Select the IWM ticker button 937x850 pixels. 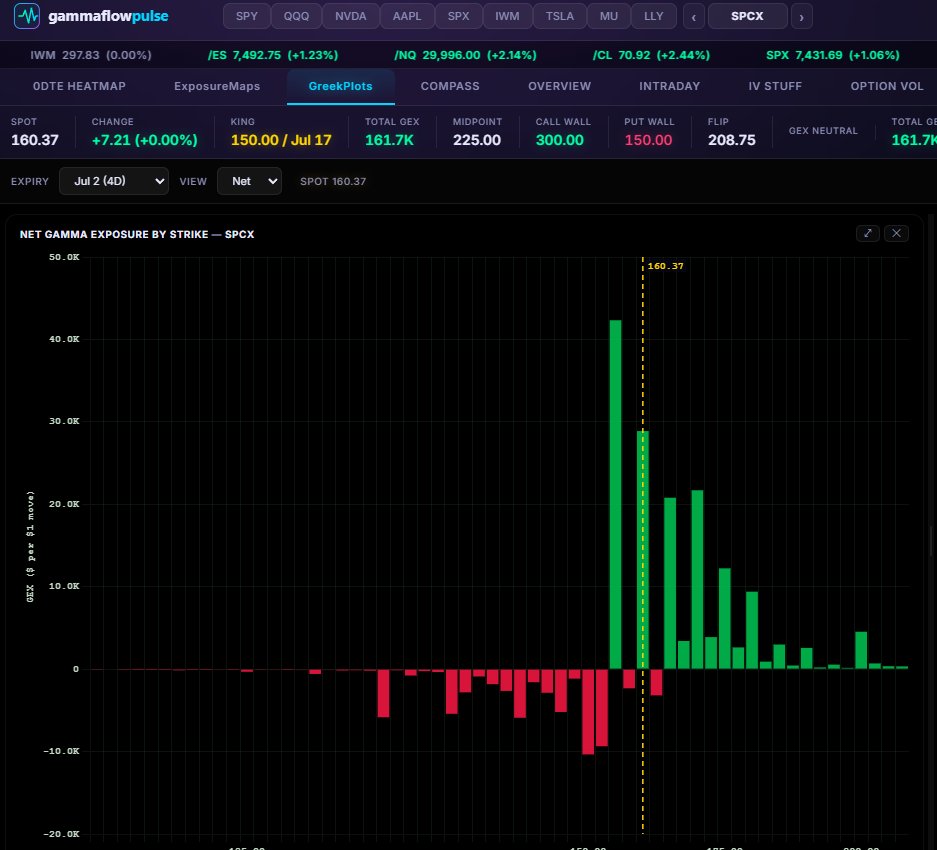[x=507, y=16]
